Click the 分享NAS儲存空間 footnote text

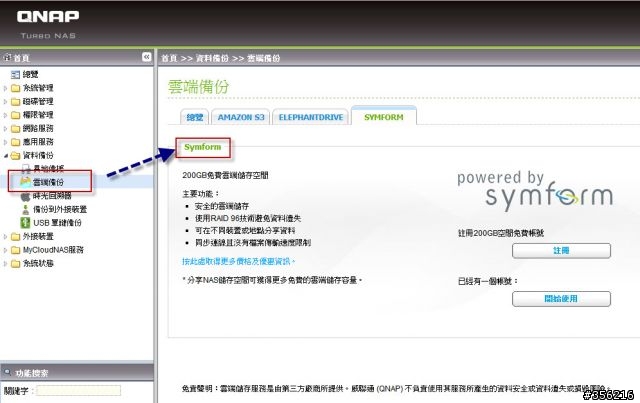click(x=272, y=280)
